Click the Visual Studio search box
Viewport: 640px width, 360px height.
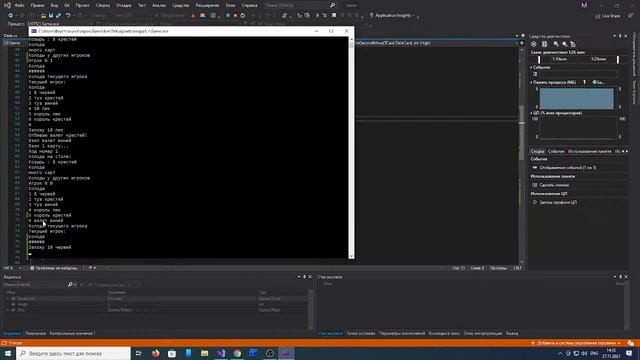click(x=300, y=5)
